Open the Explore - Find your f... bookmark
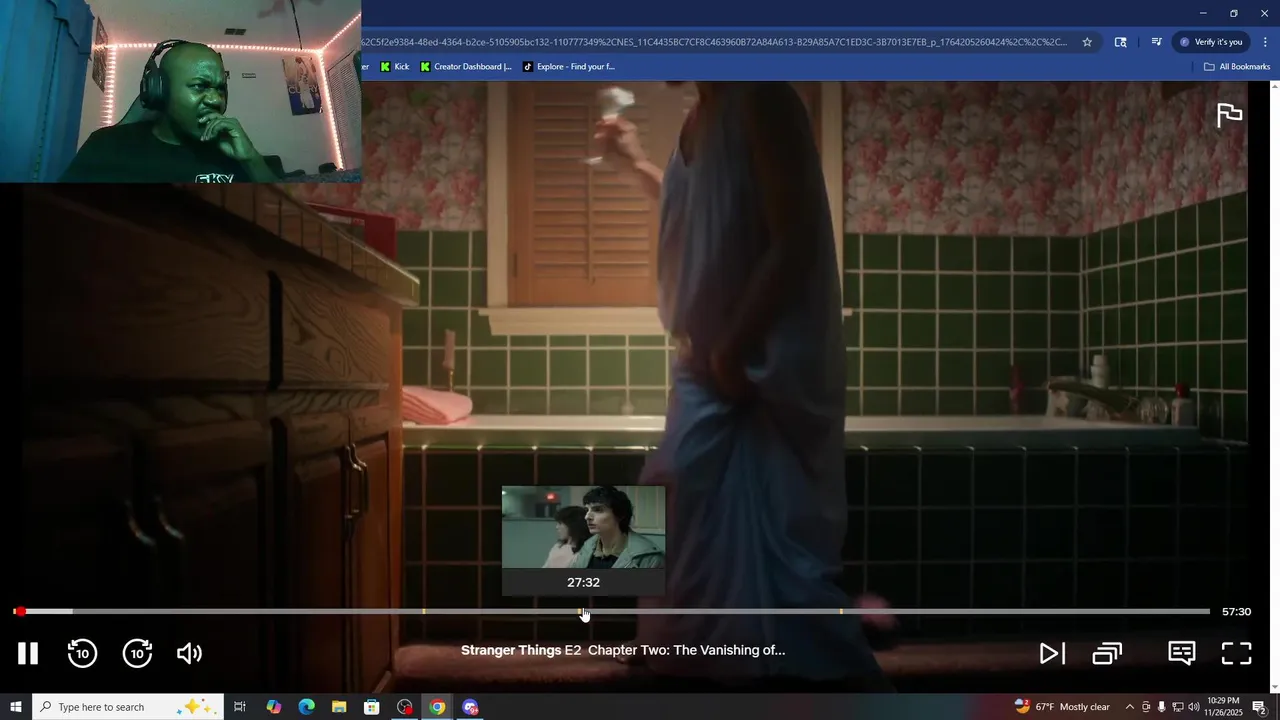This screenshot has width=1280, height=720. tap(568, 67)
